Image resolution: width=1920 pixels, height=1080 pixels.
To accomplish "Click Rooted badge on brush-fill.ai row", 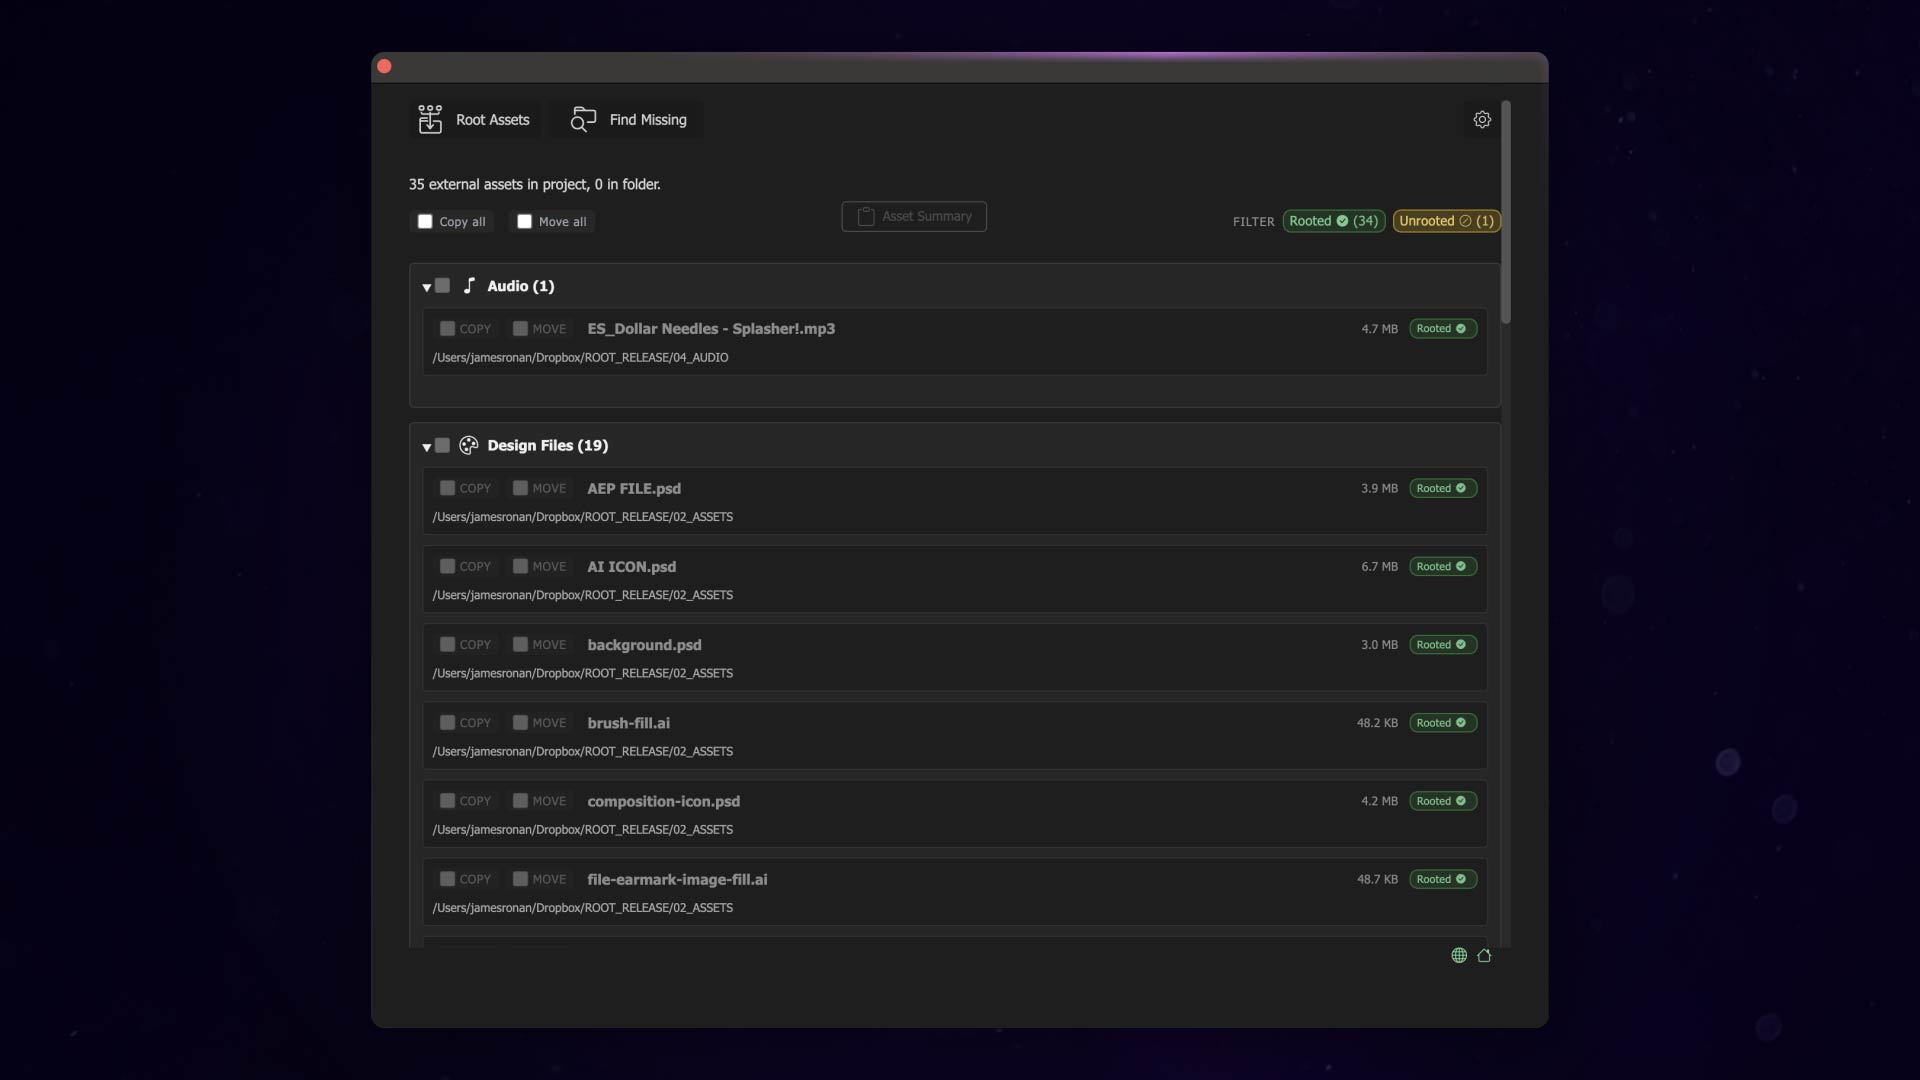I will (1442, 723).
